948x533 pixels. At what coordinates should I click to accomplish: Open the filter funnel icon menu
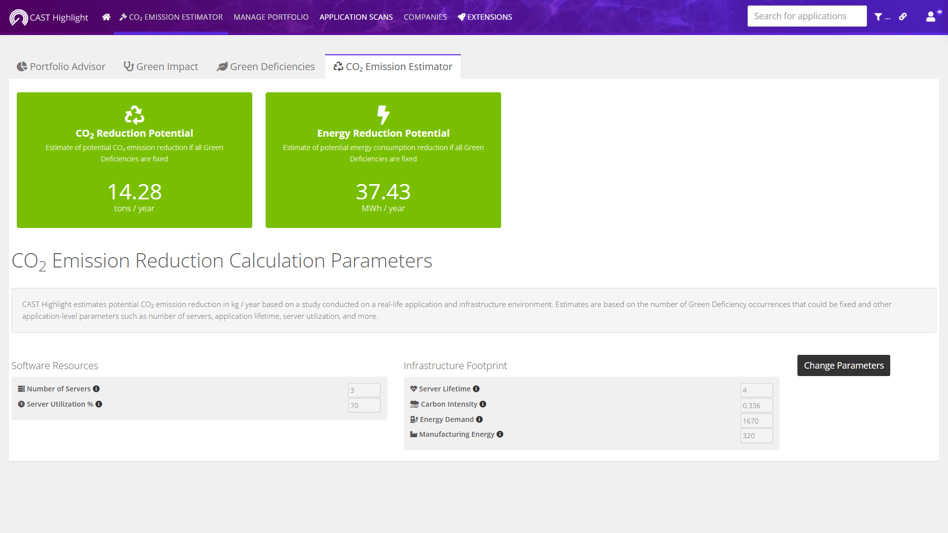click(880, 17)
